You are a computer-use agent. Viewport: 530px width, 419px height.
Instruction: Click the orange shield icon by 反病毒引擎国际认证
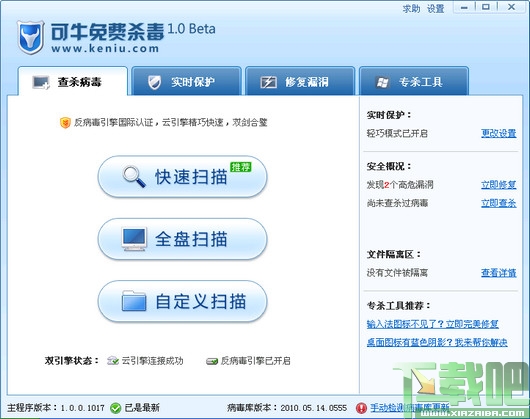(x=65, y=122)
